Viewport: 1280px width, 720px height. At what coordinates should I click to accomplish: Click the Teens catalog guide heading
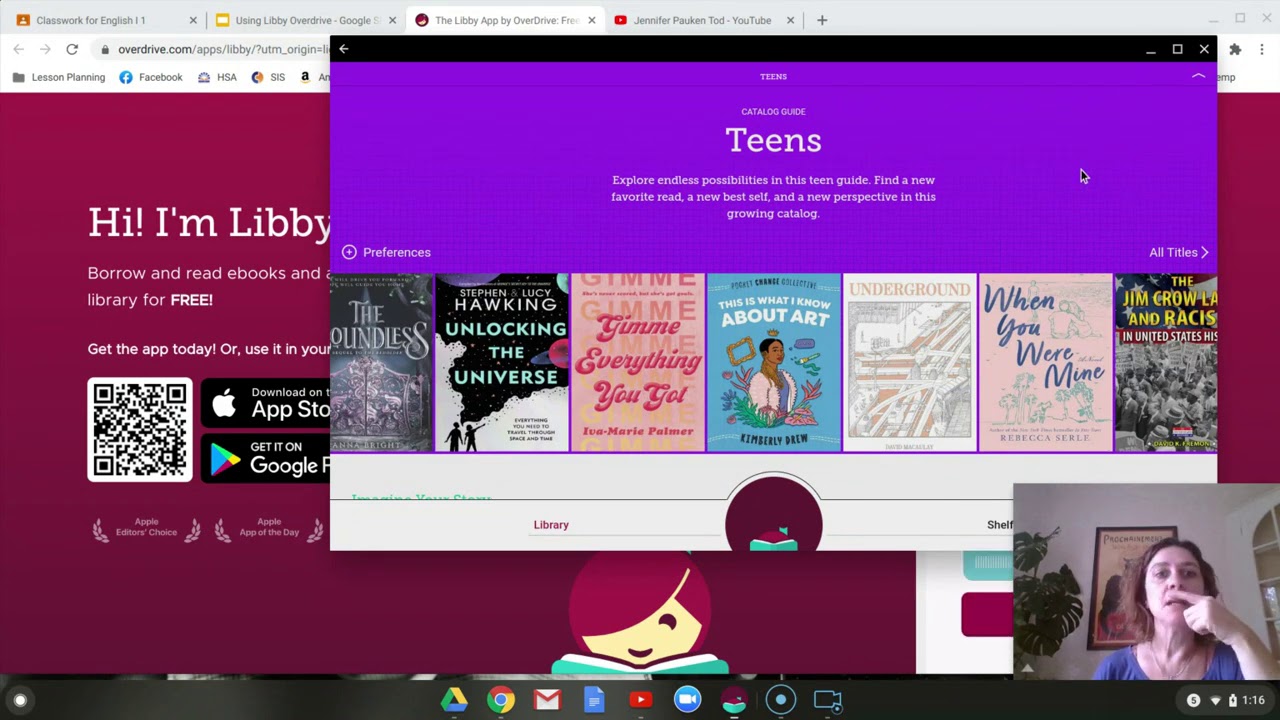[x=773, y=140]
